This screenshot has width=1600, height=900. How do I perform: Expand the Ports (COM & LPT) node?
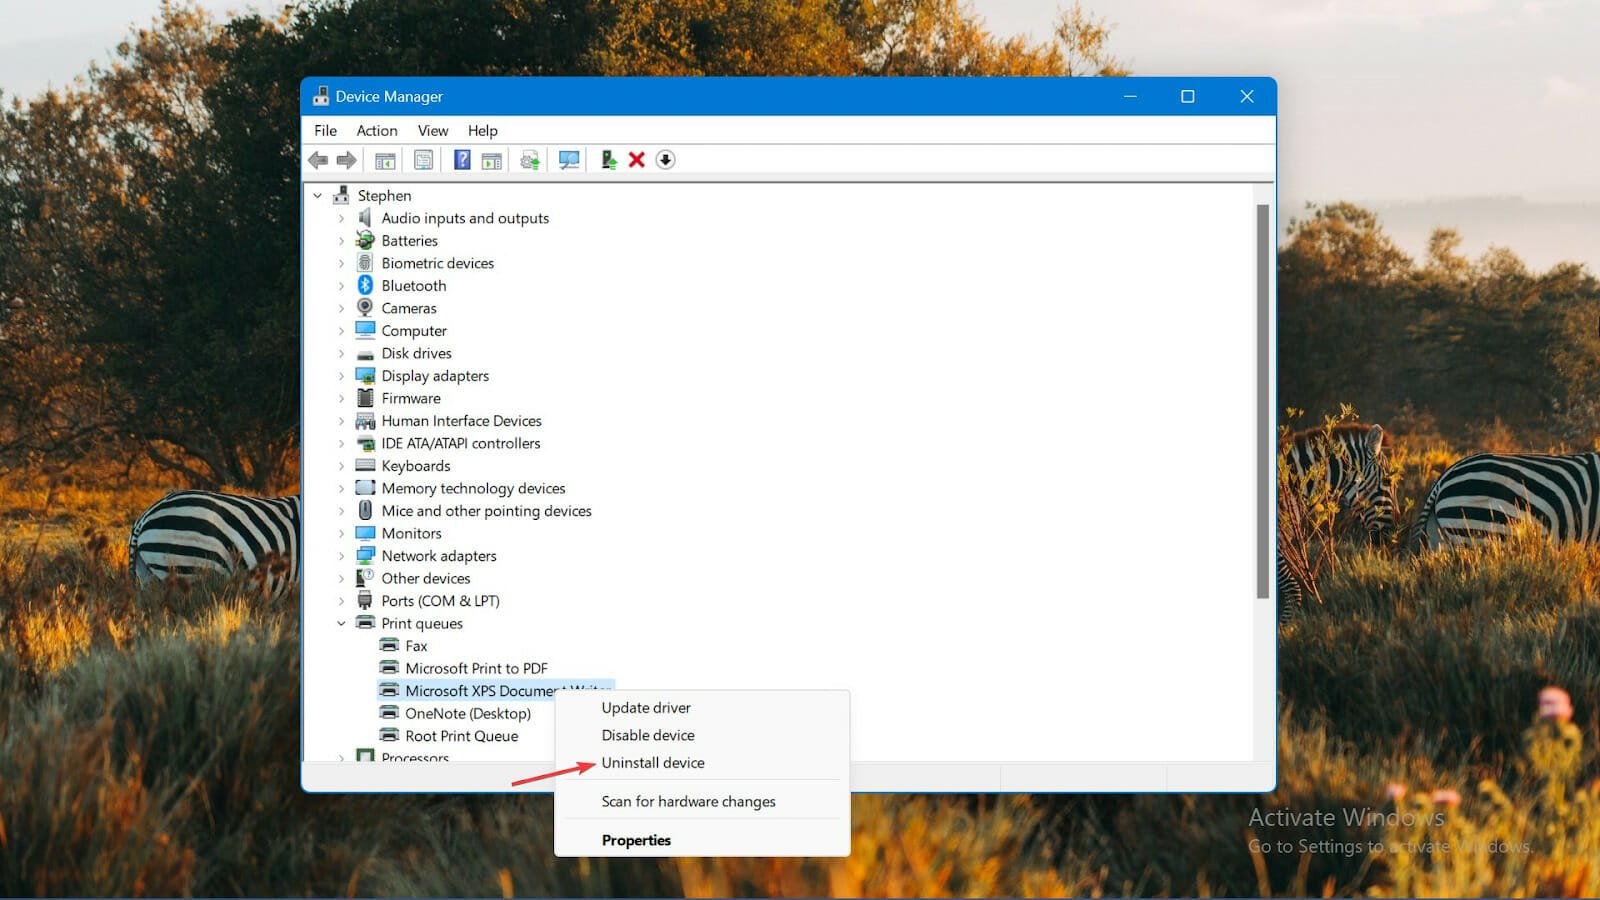(x=341, y=601)
